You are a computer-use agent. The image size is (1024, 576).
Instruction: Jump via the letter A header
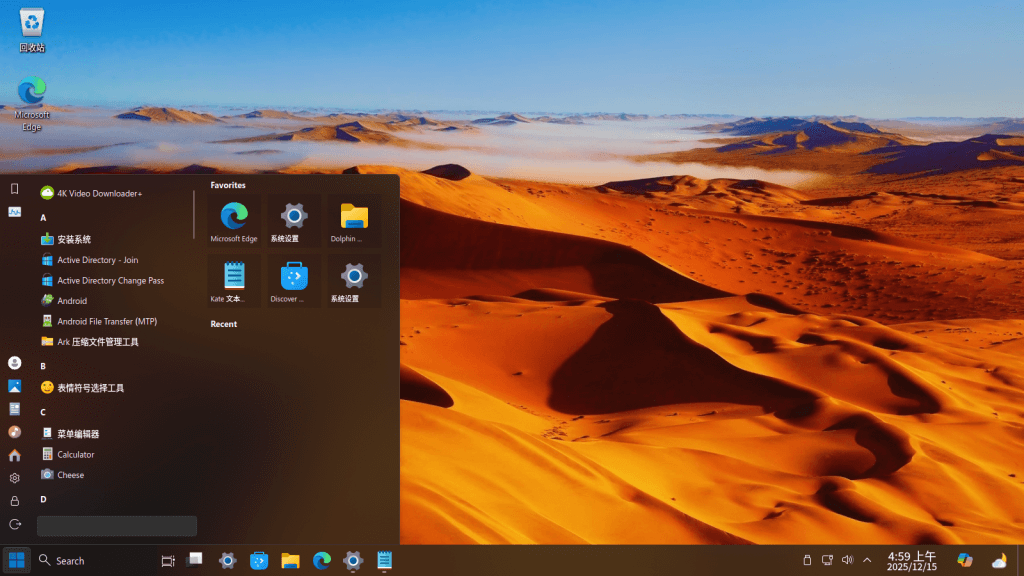click(x=43, y=218)
